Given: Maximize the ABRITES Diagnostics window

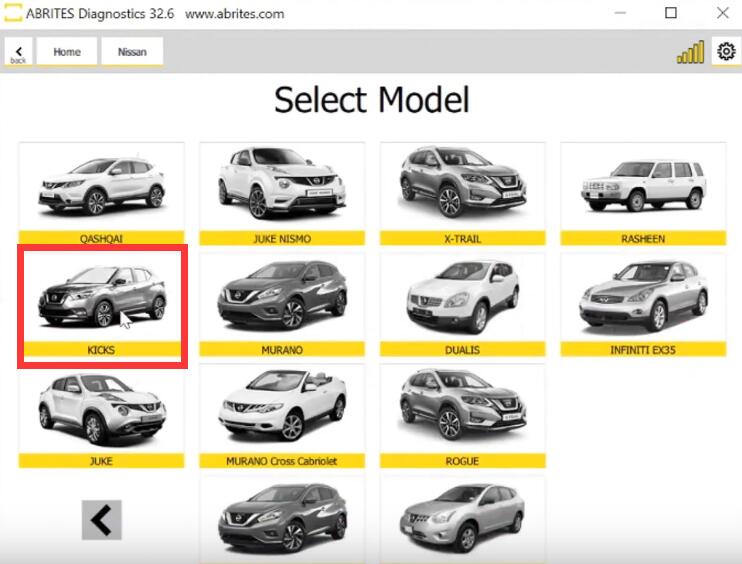Looking at the screenshot, I should click(x=671, y=13).
